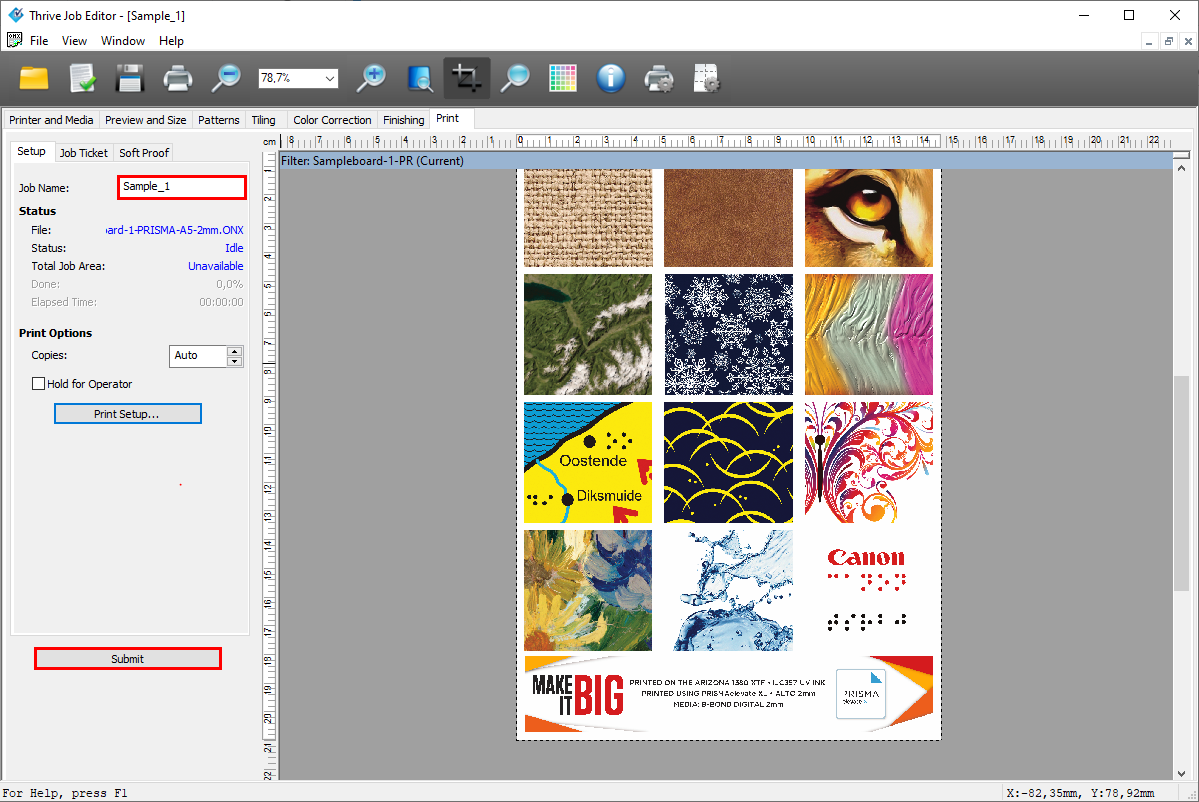This screenshot has height=802, width=1199.
Task: Click the Thrive Job Editor title bar app icon
Action: (15, 15)
